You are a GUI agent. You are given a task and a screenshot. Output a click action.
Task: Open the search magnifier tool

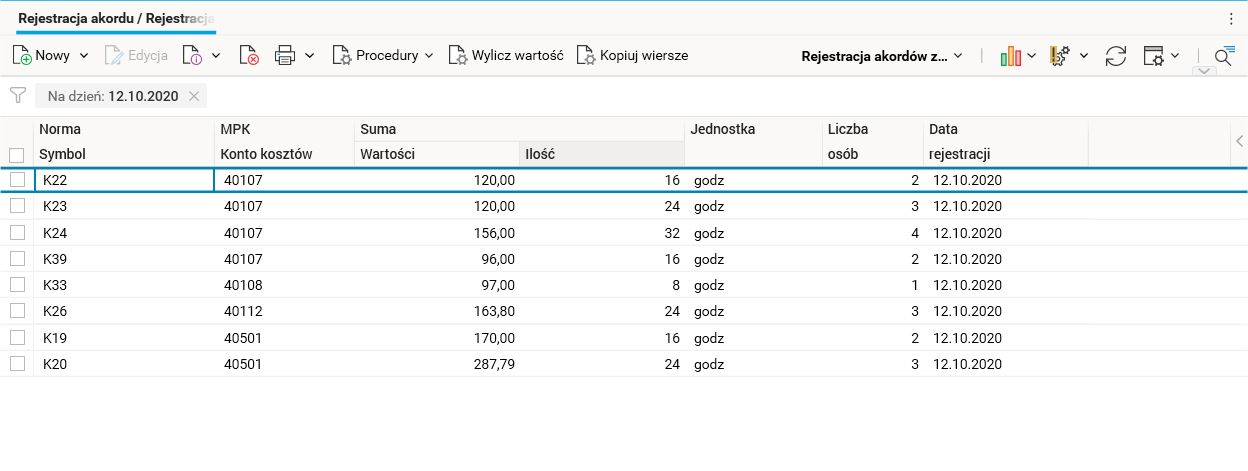[x=1224, y=56]
